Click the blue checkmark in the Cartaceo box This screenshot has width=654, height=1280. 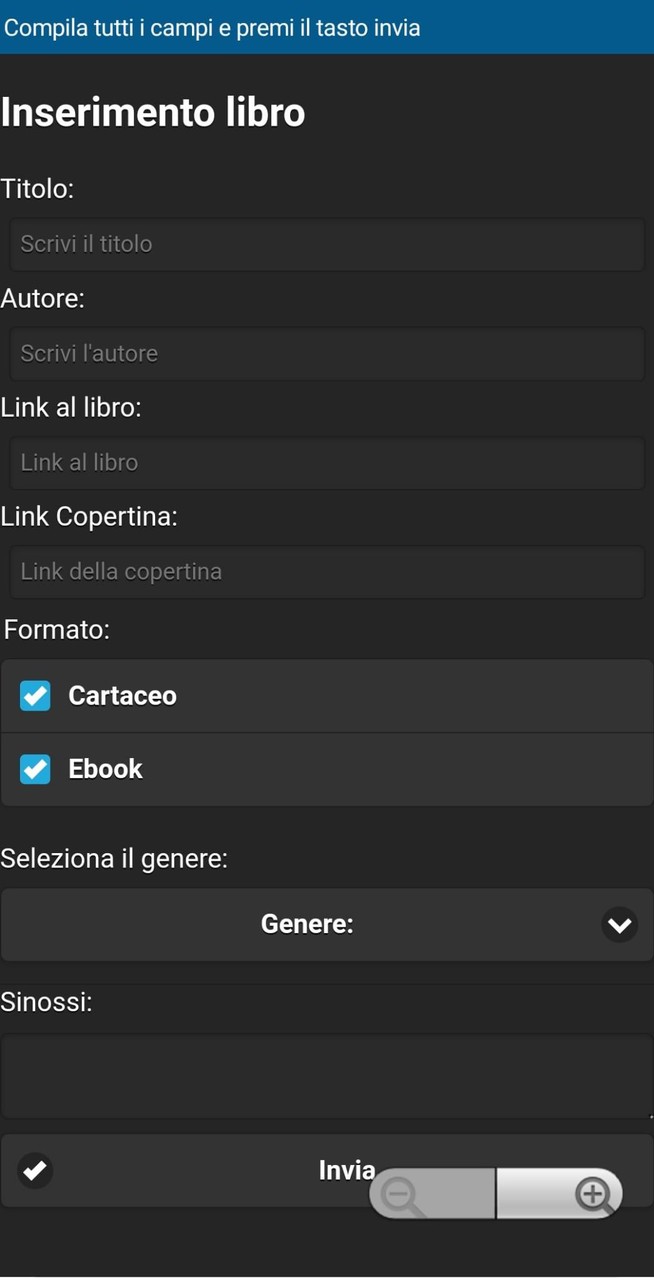pos(34,695)
